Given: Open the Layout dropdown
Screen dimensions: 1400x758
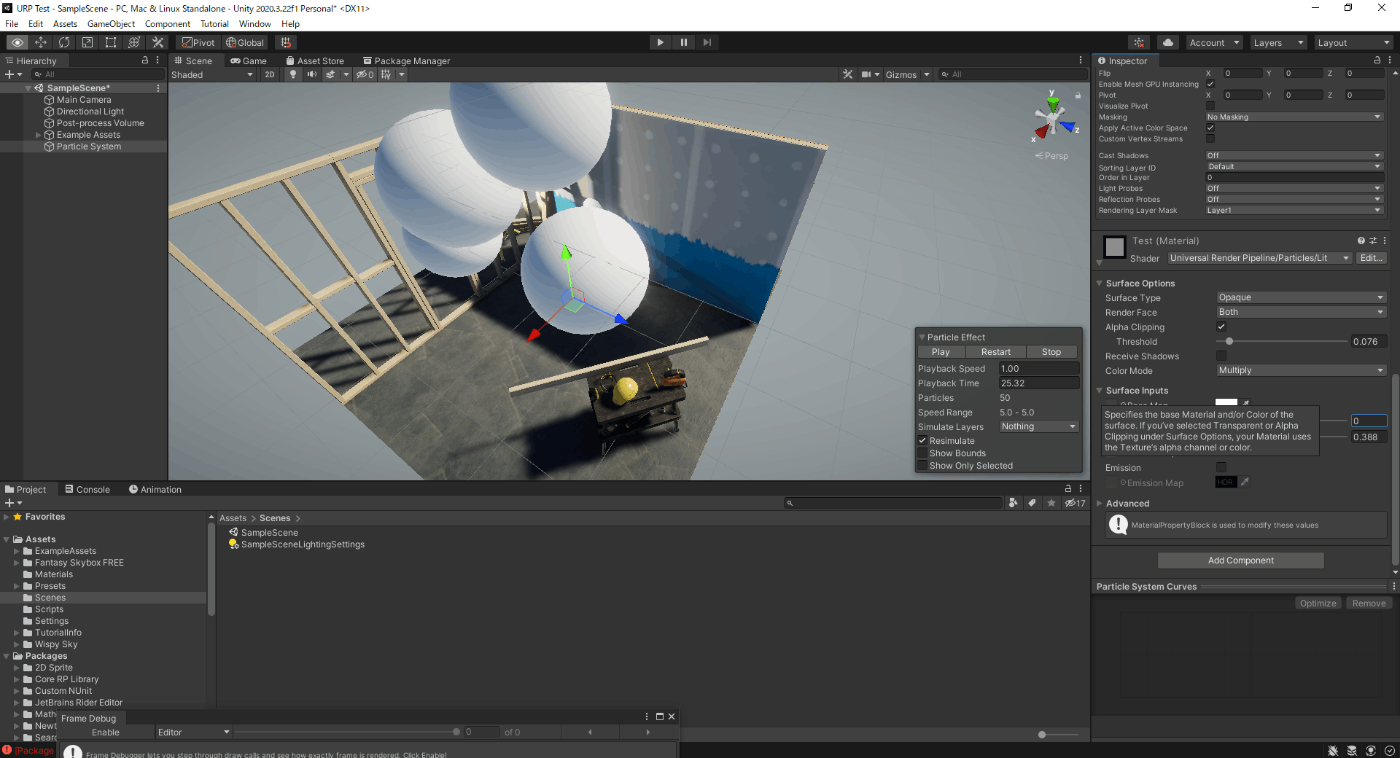Looking at the screenshot, I should click(1352, 43).
